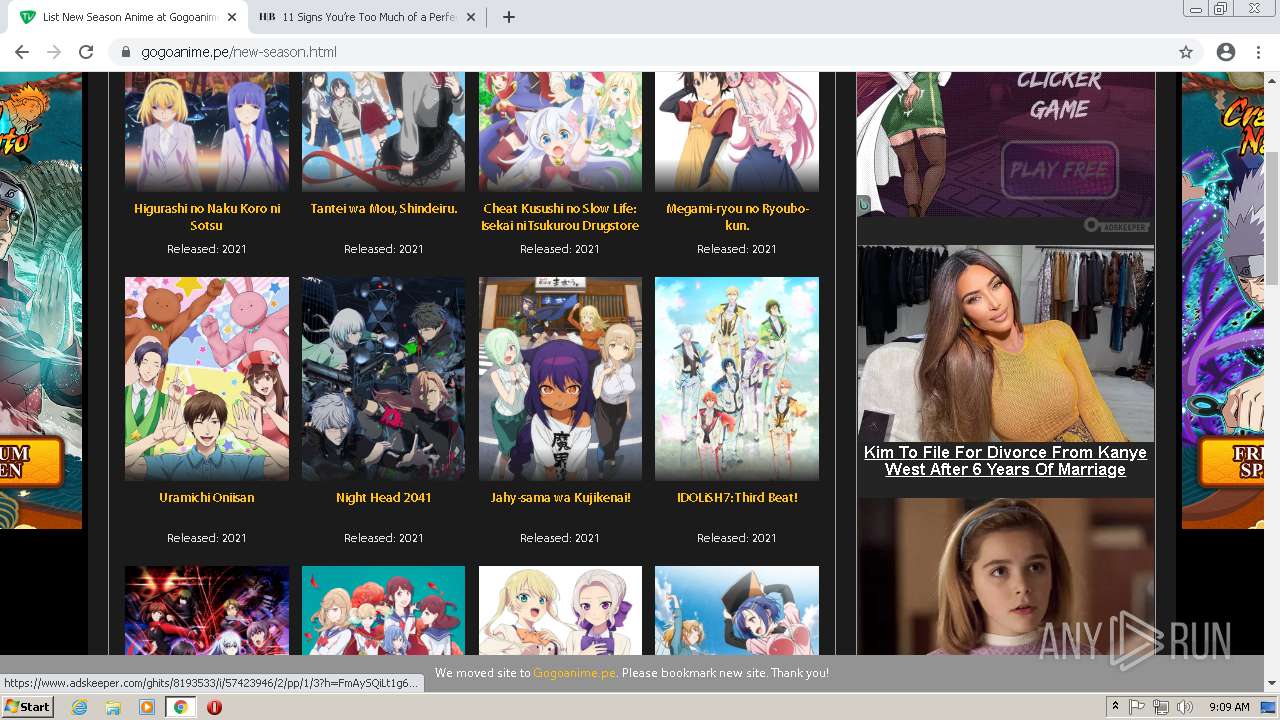Viewport: 1280px width, 720px height.
Task: Click the show desktop button
Action: (x=1269, y=707)
